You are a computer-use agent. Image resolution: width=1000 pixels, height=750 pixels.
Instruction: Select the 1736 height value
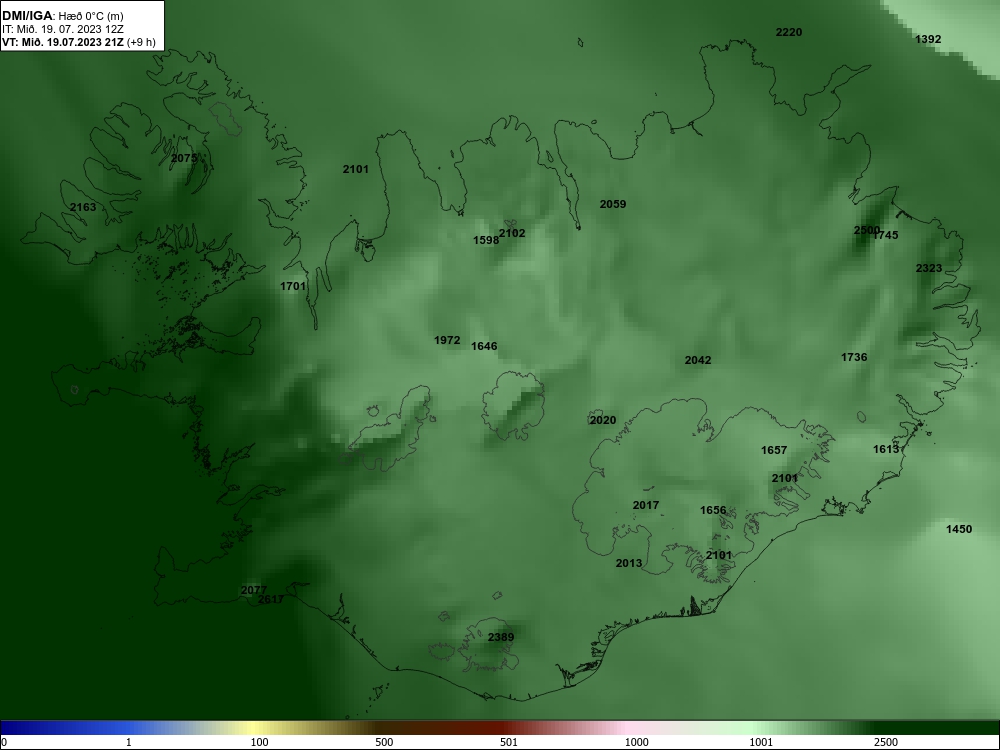[854, 357]
